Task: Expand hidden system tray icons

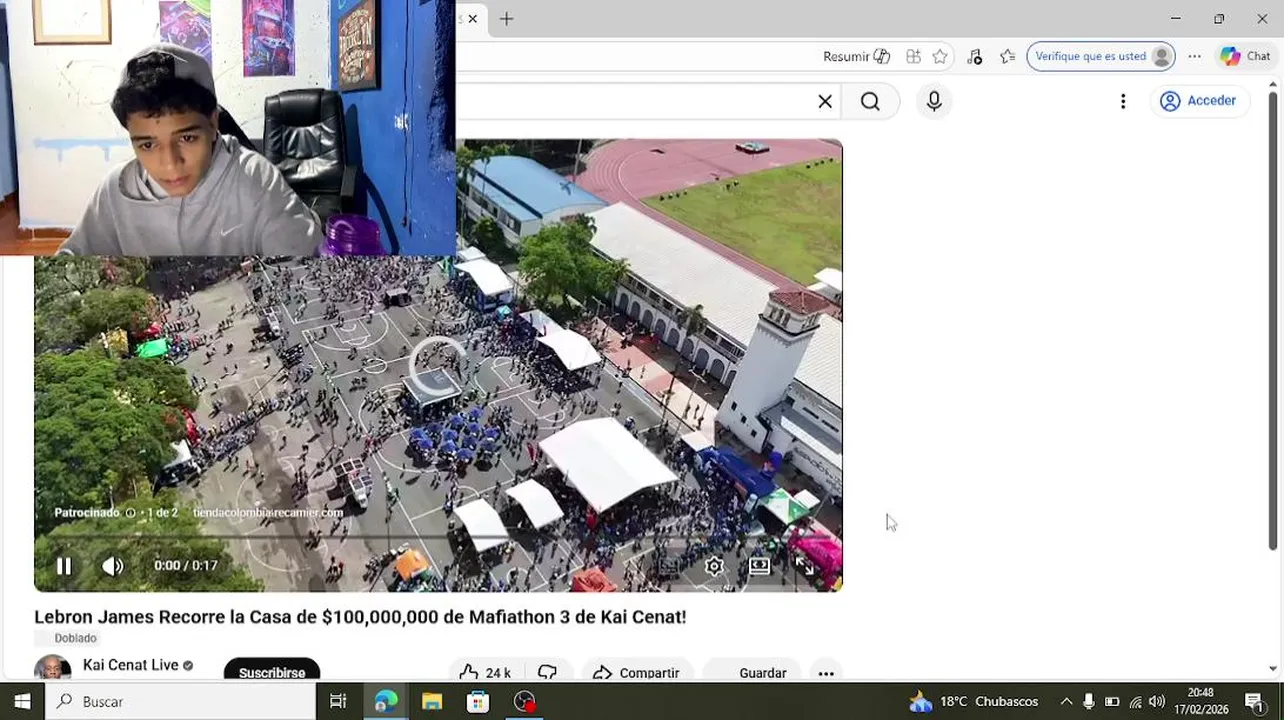Action: coord(1066,702)
